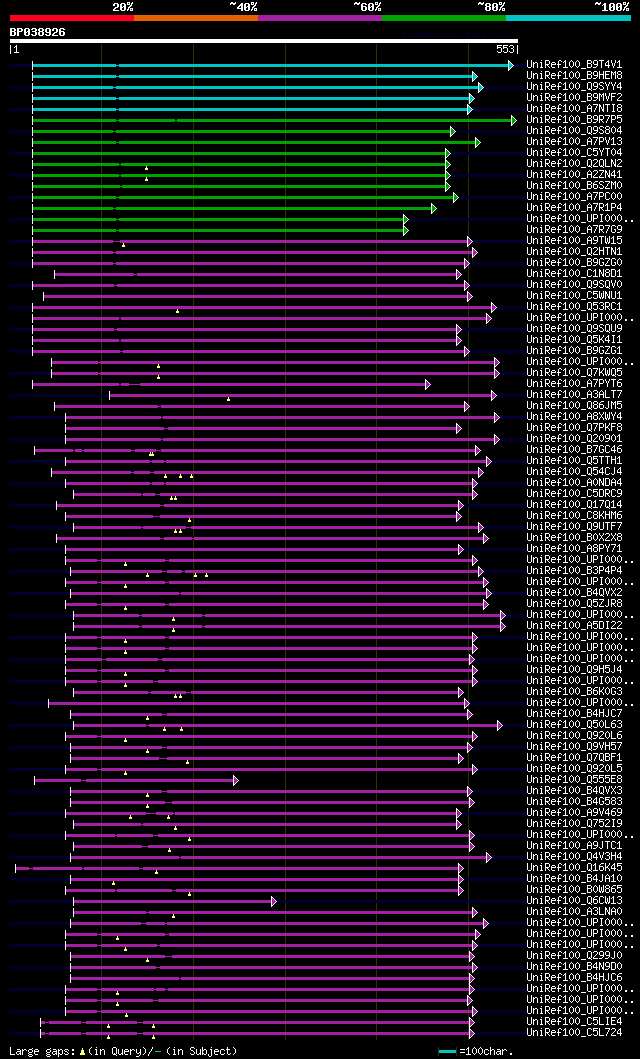Image resolution: width=640 pixels, height=1059 pixels.
Task: Select label UniRef100_Q299J0
Action: (575, 956)
